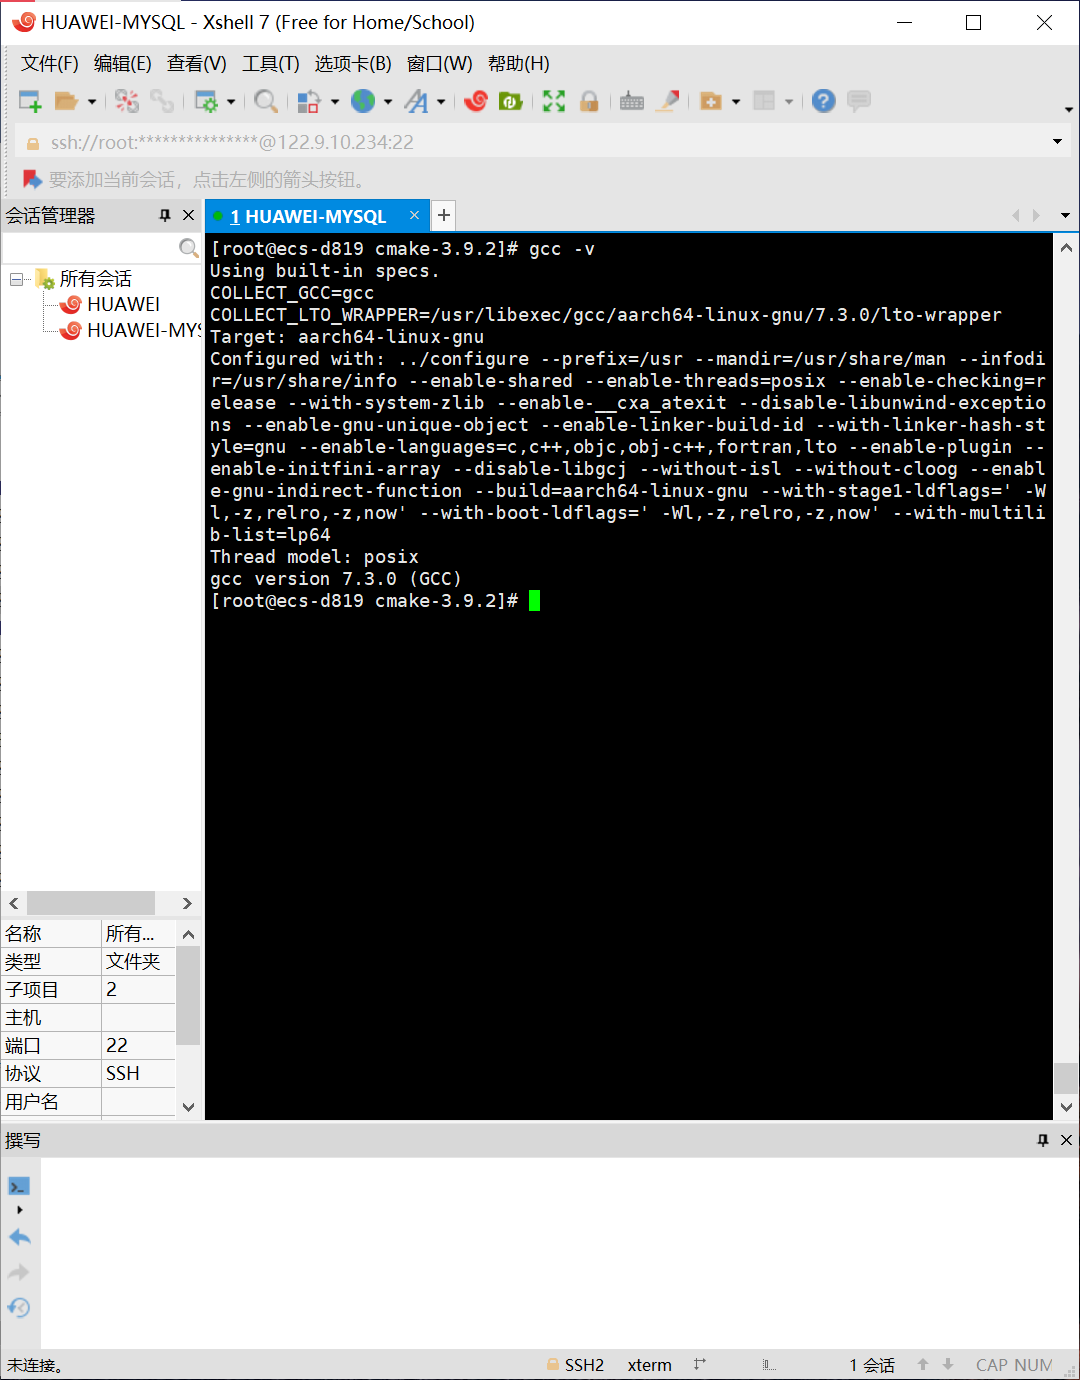Open the tab list dropdown arrow
This screenshot has height=1380, width=1080.
(x=1065, y=215)
